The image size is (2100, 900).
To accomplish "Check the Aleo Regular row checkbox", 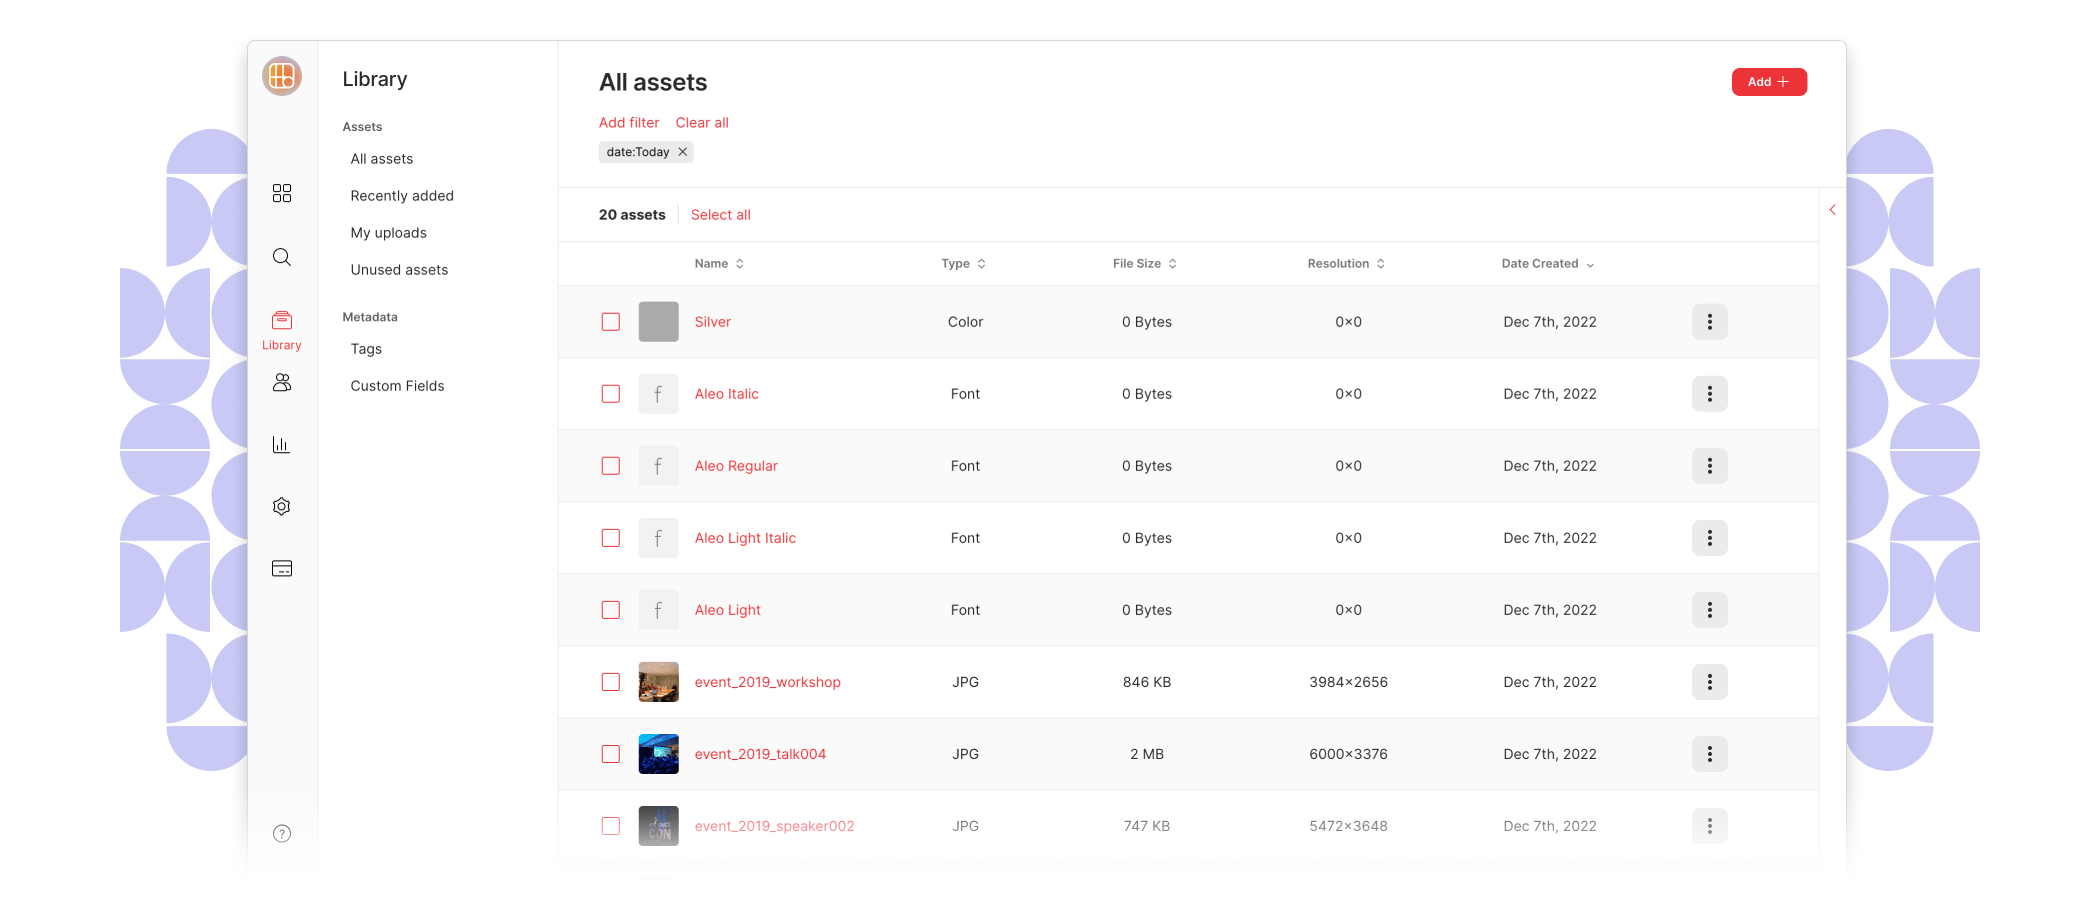I will tap(611, 466).
